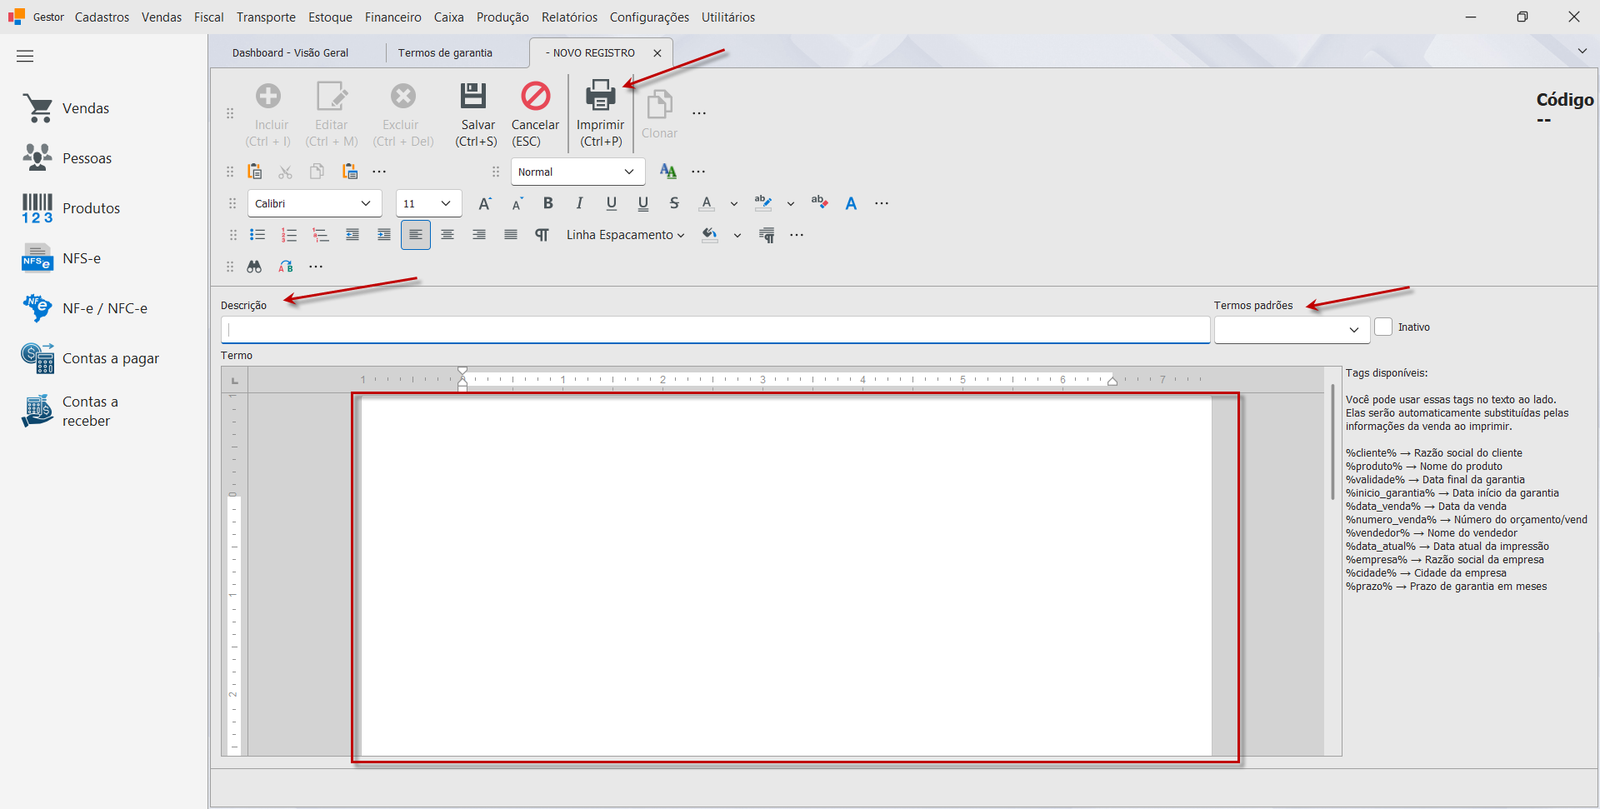
Task: Justify the paragraph text
Action: click(511, 235)
